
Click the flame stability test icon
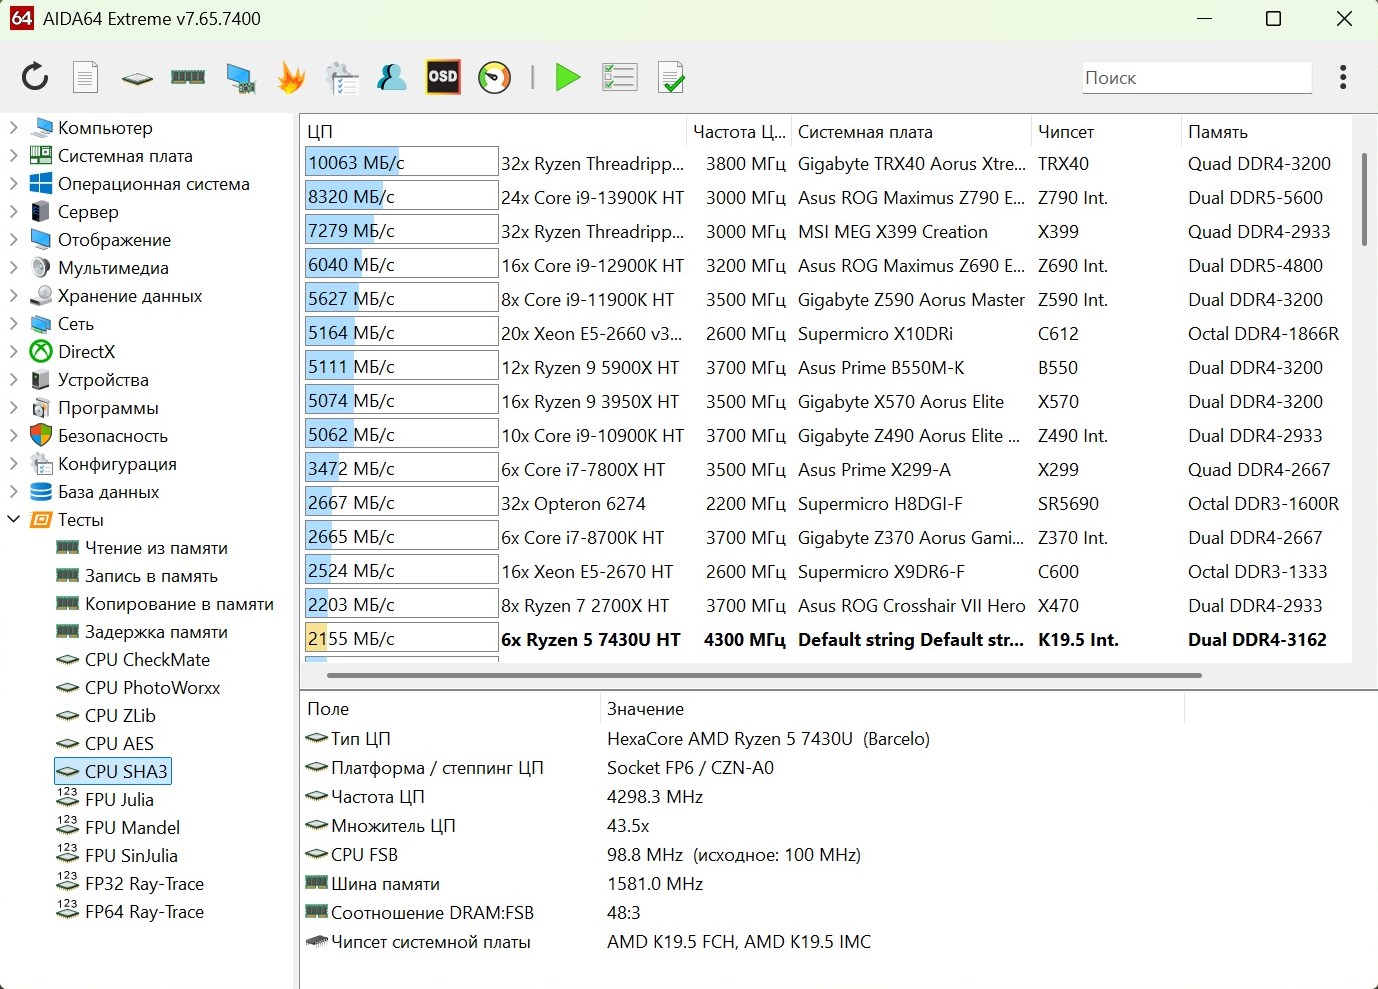(x=291, y=77)
